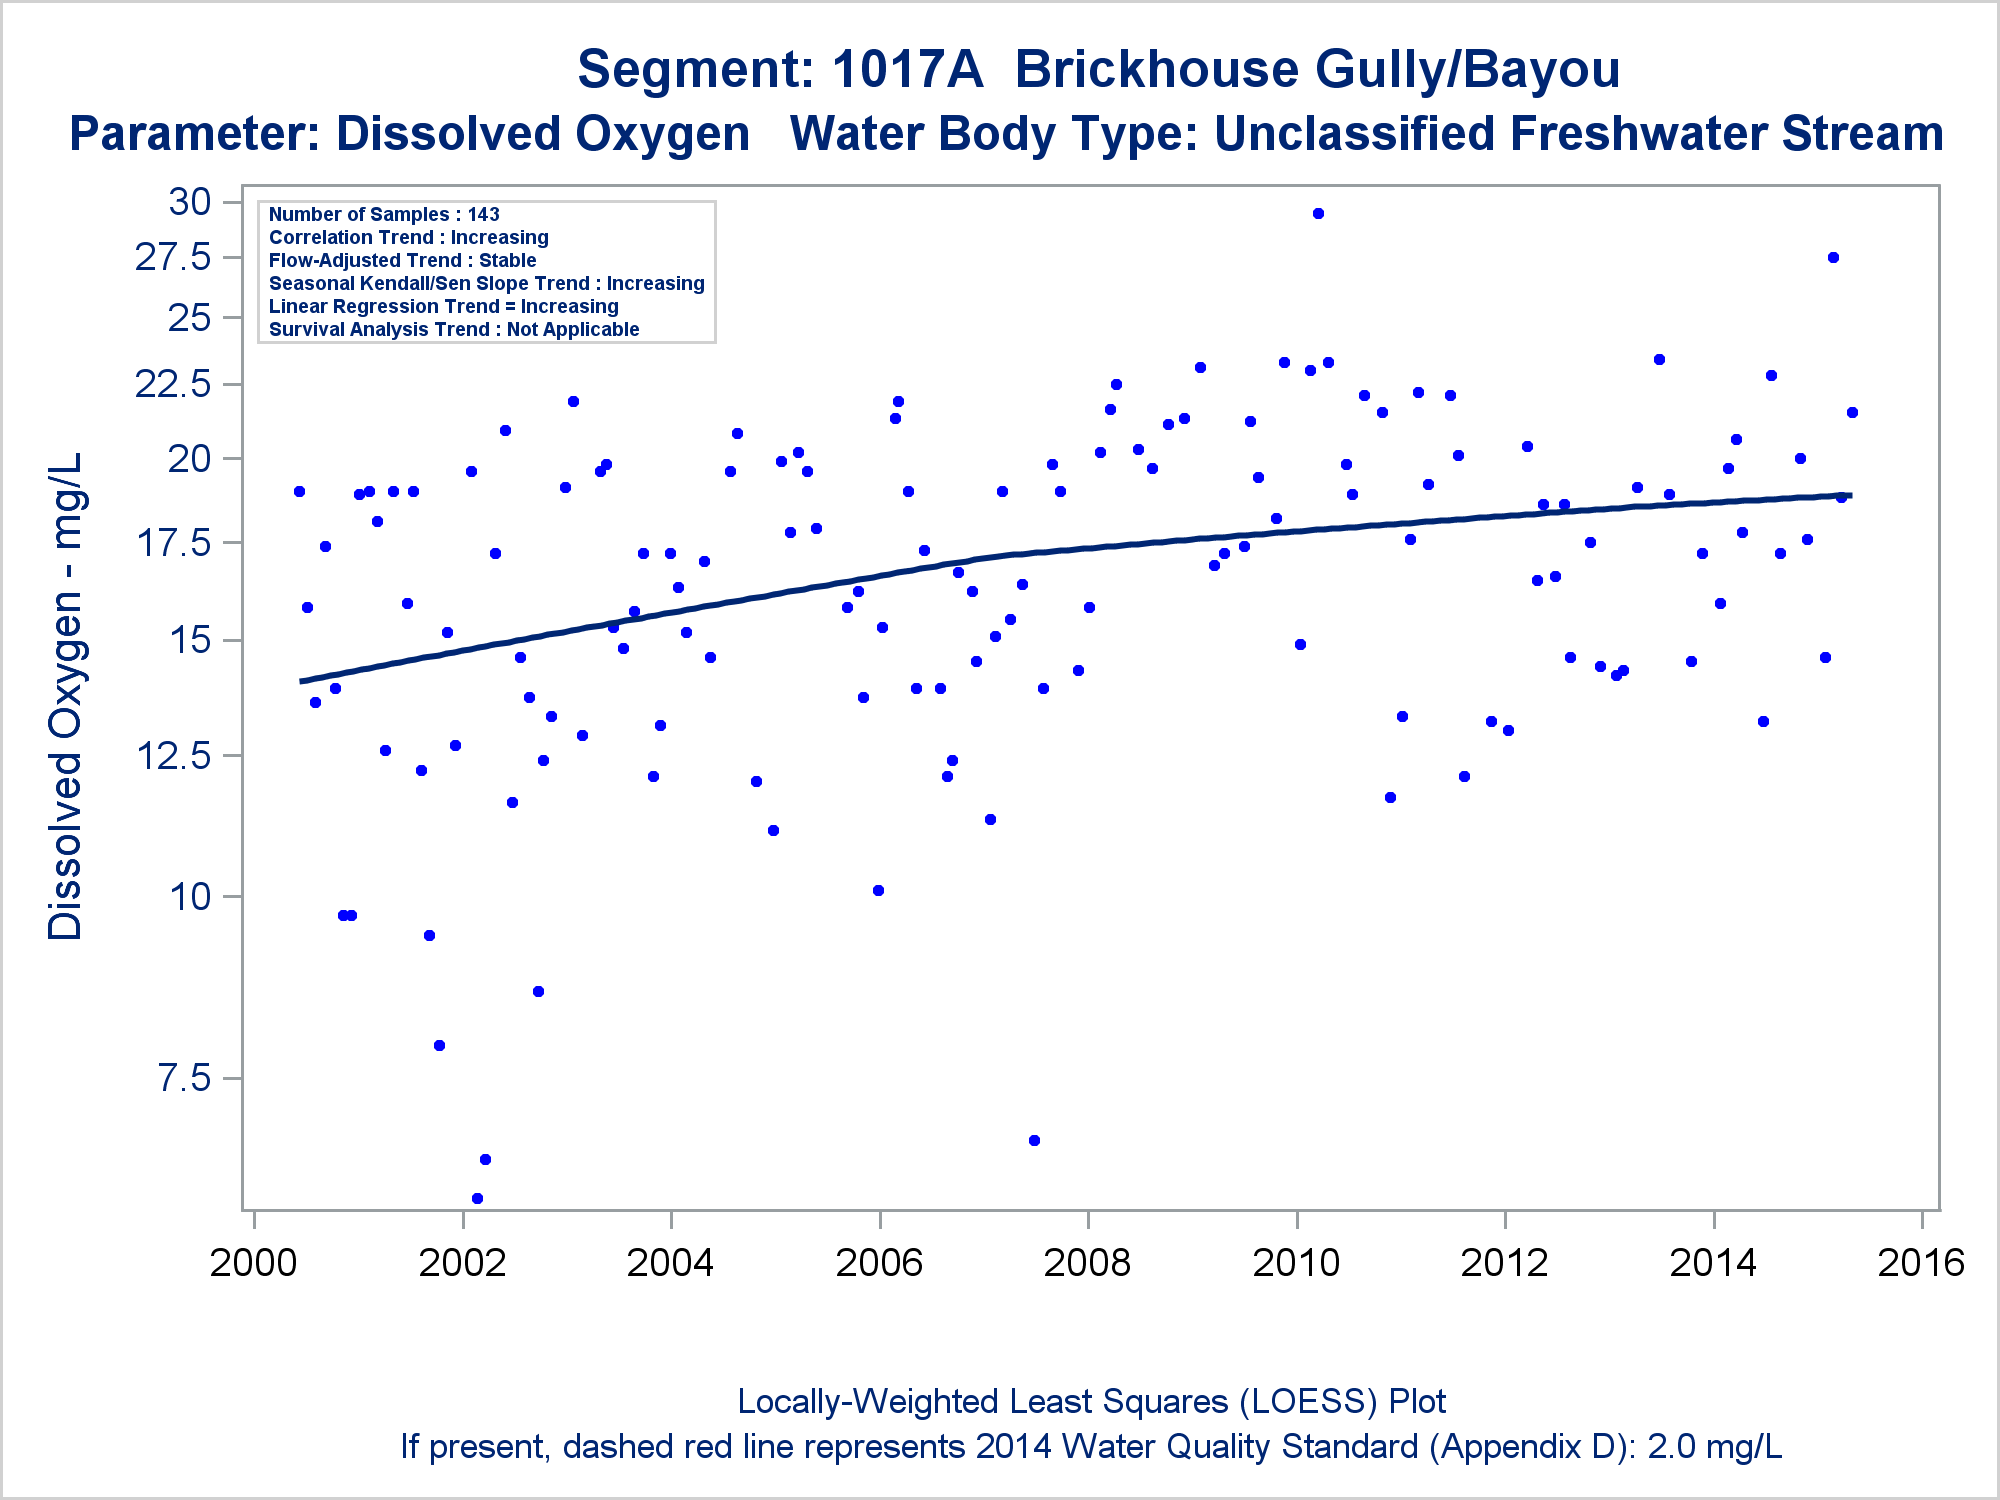This screenshot has width=2000, height=1500.
Task: Click the 'Parameter: Dissolved Oxygen' subtitle text
Action: [409, 134]
